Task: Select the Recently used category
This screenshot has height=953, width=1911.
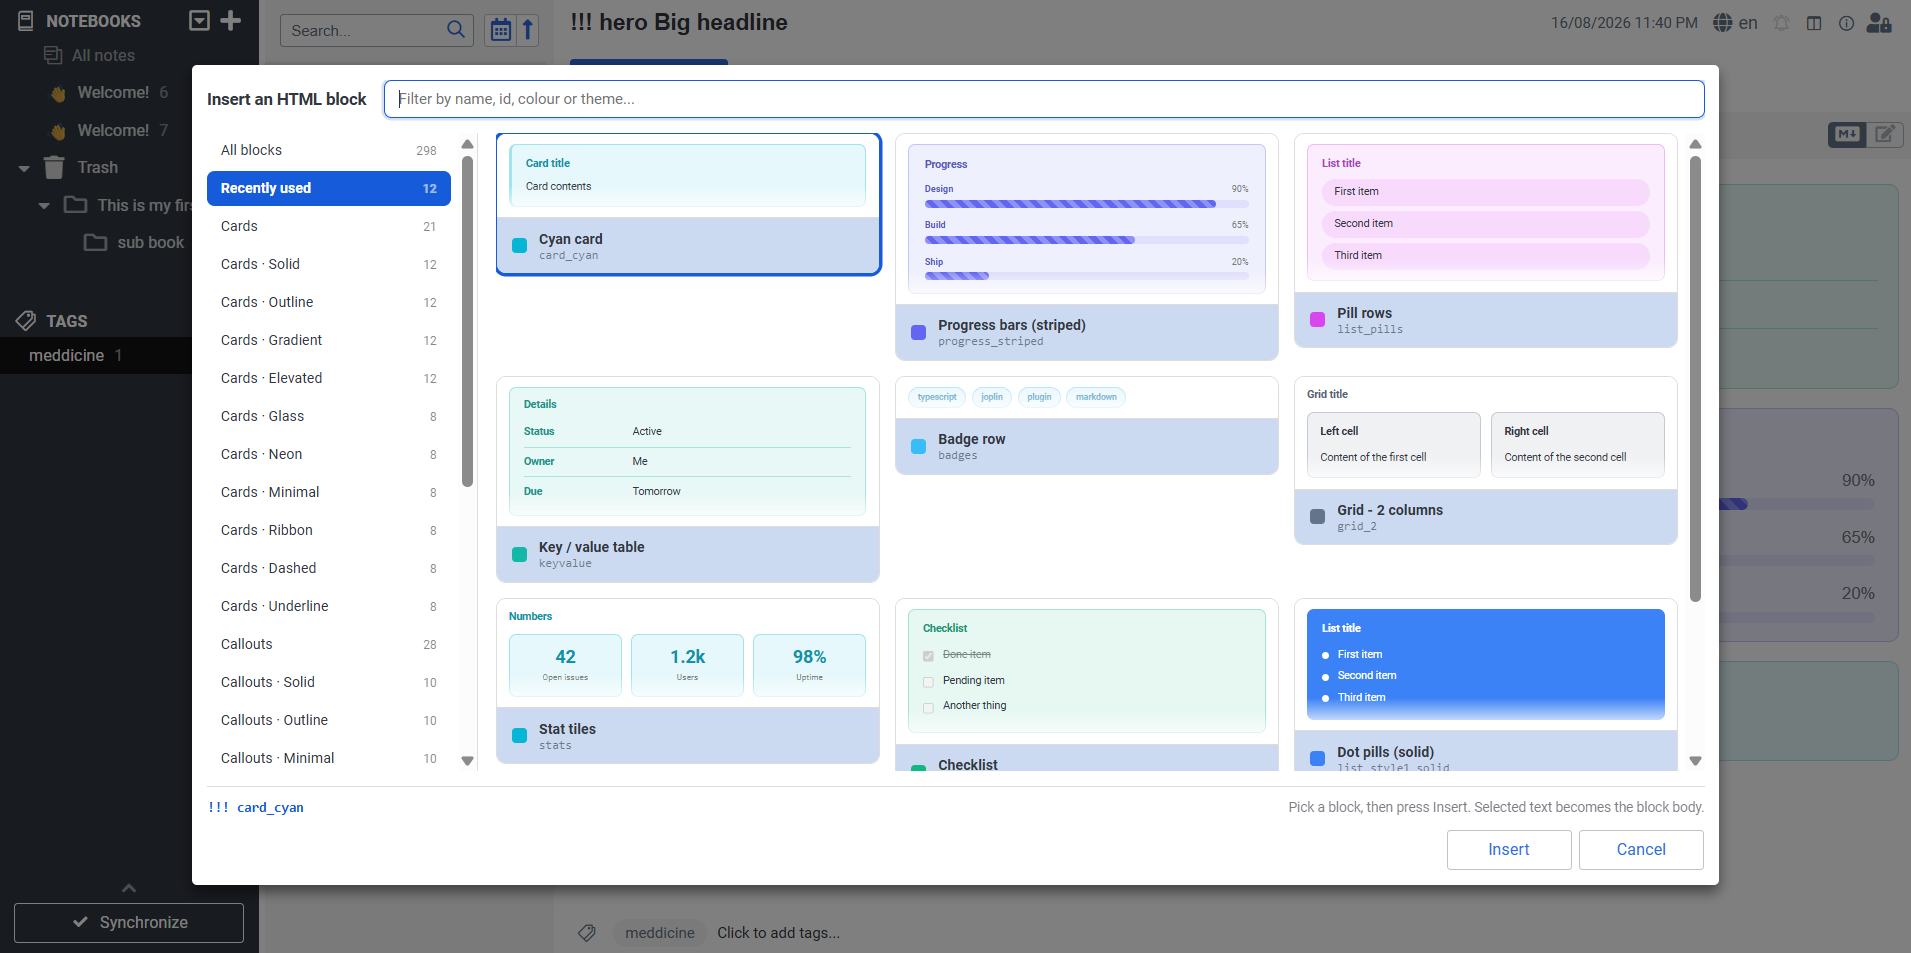Action: 329,188
